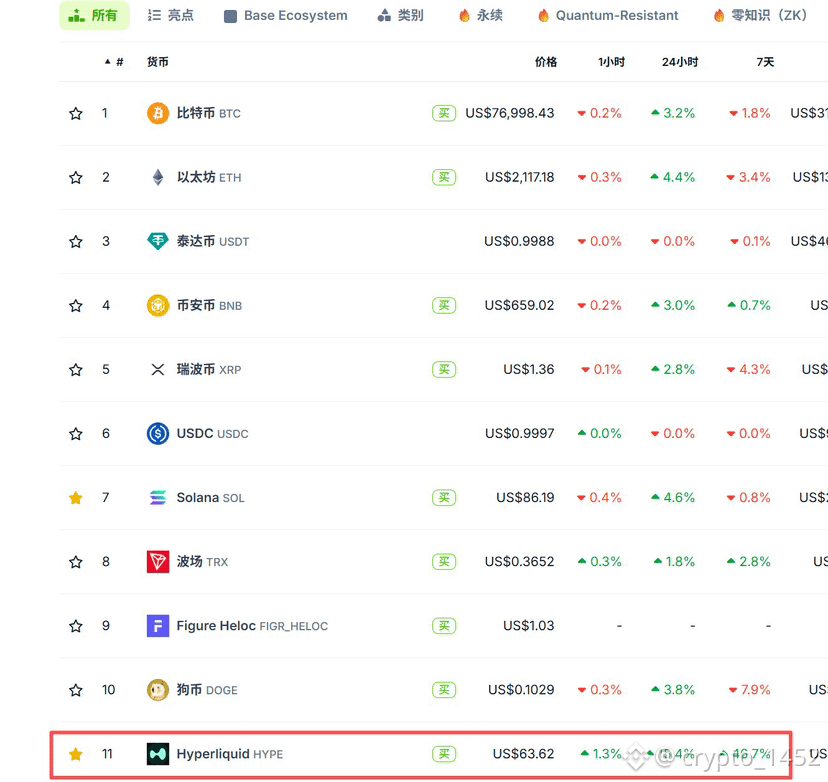Screen dimensions: 828x782
Task: Open the Solana SOL coin page
Action: click(210, 497)
